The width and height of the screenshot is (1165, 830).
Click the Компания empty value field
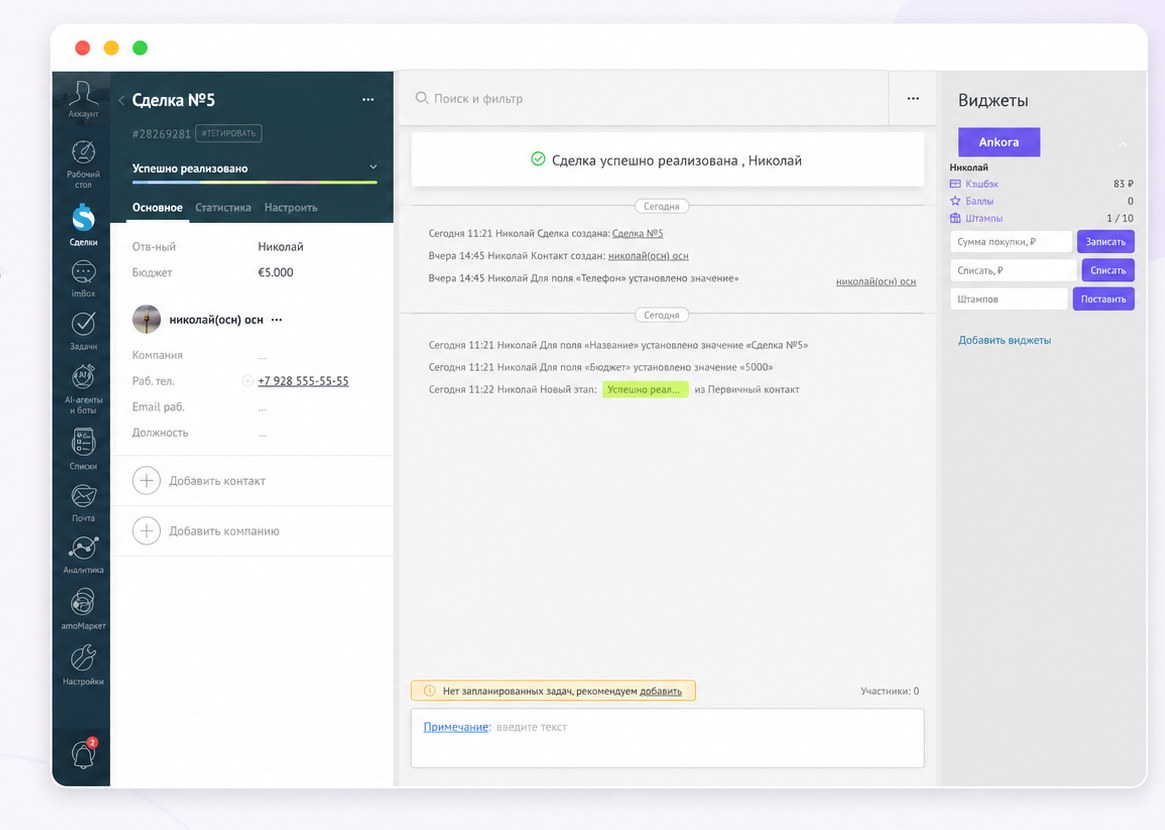pyautogui.click(x=262, y=356)
